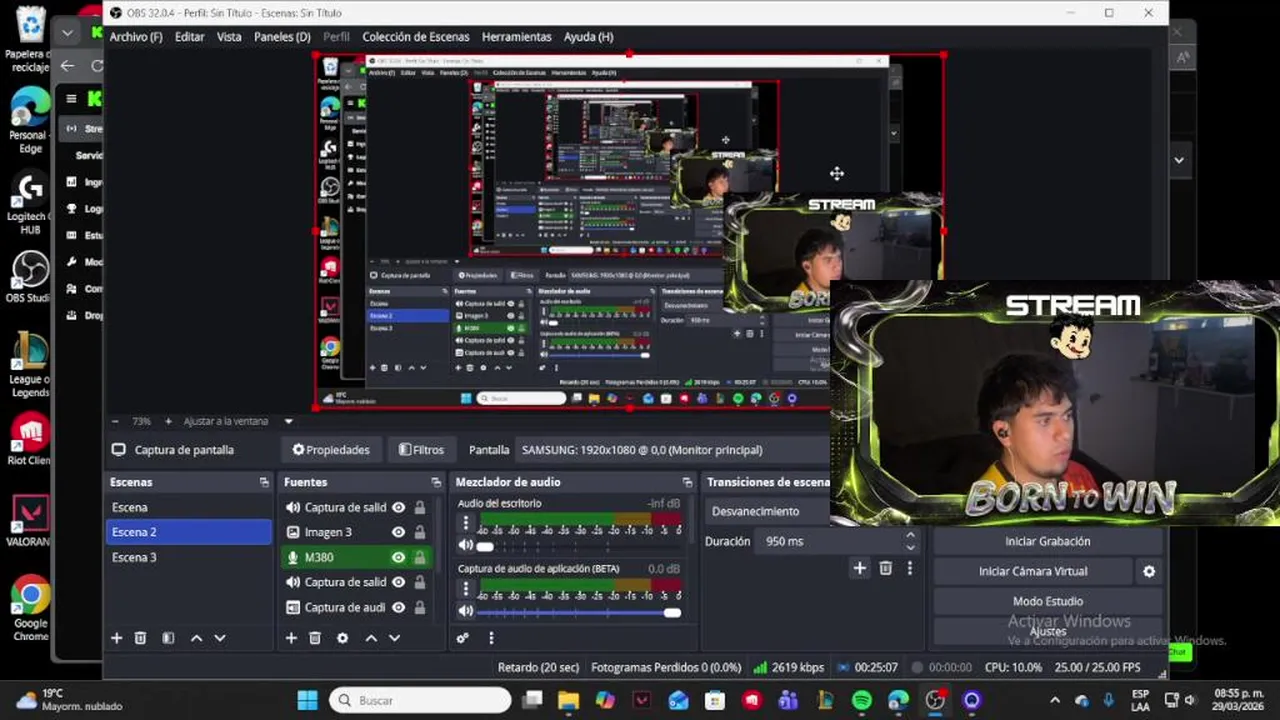Remove selected source with Fuentes trash icon
The image size is (1280, 720).
(315, 638)
